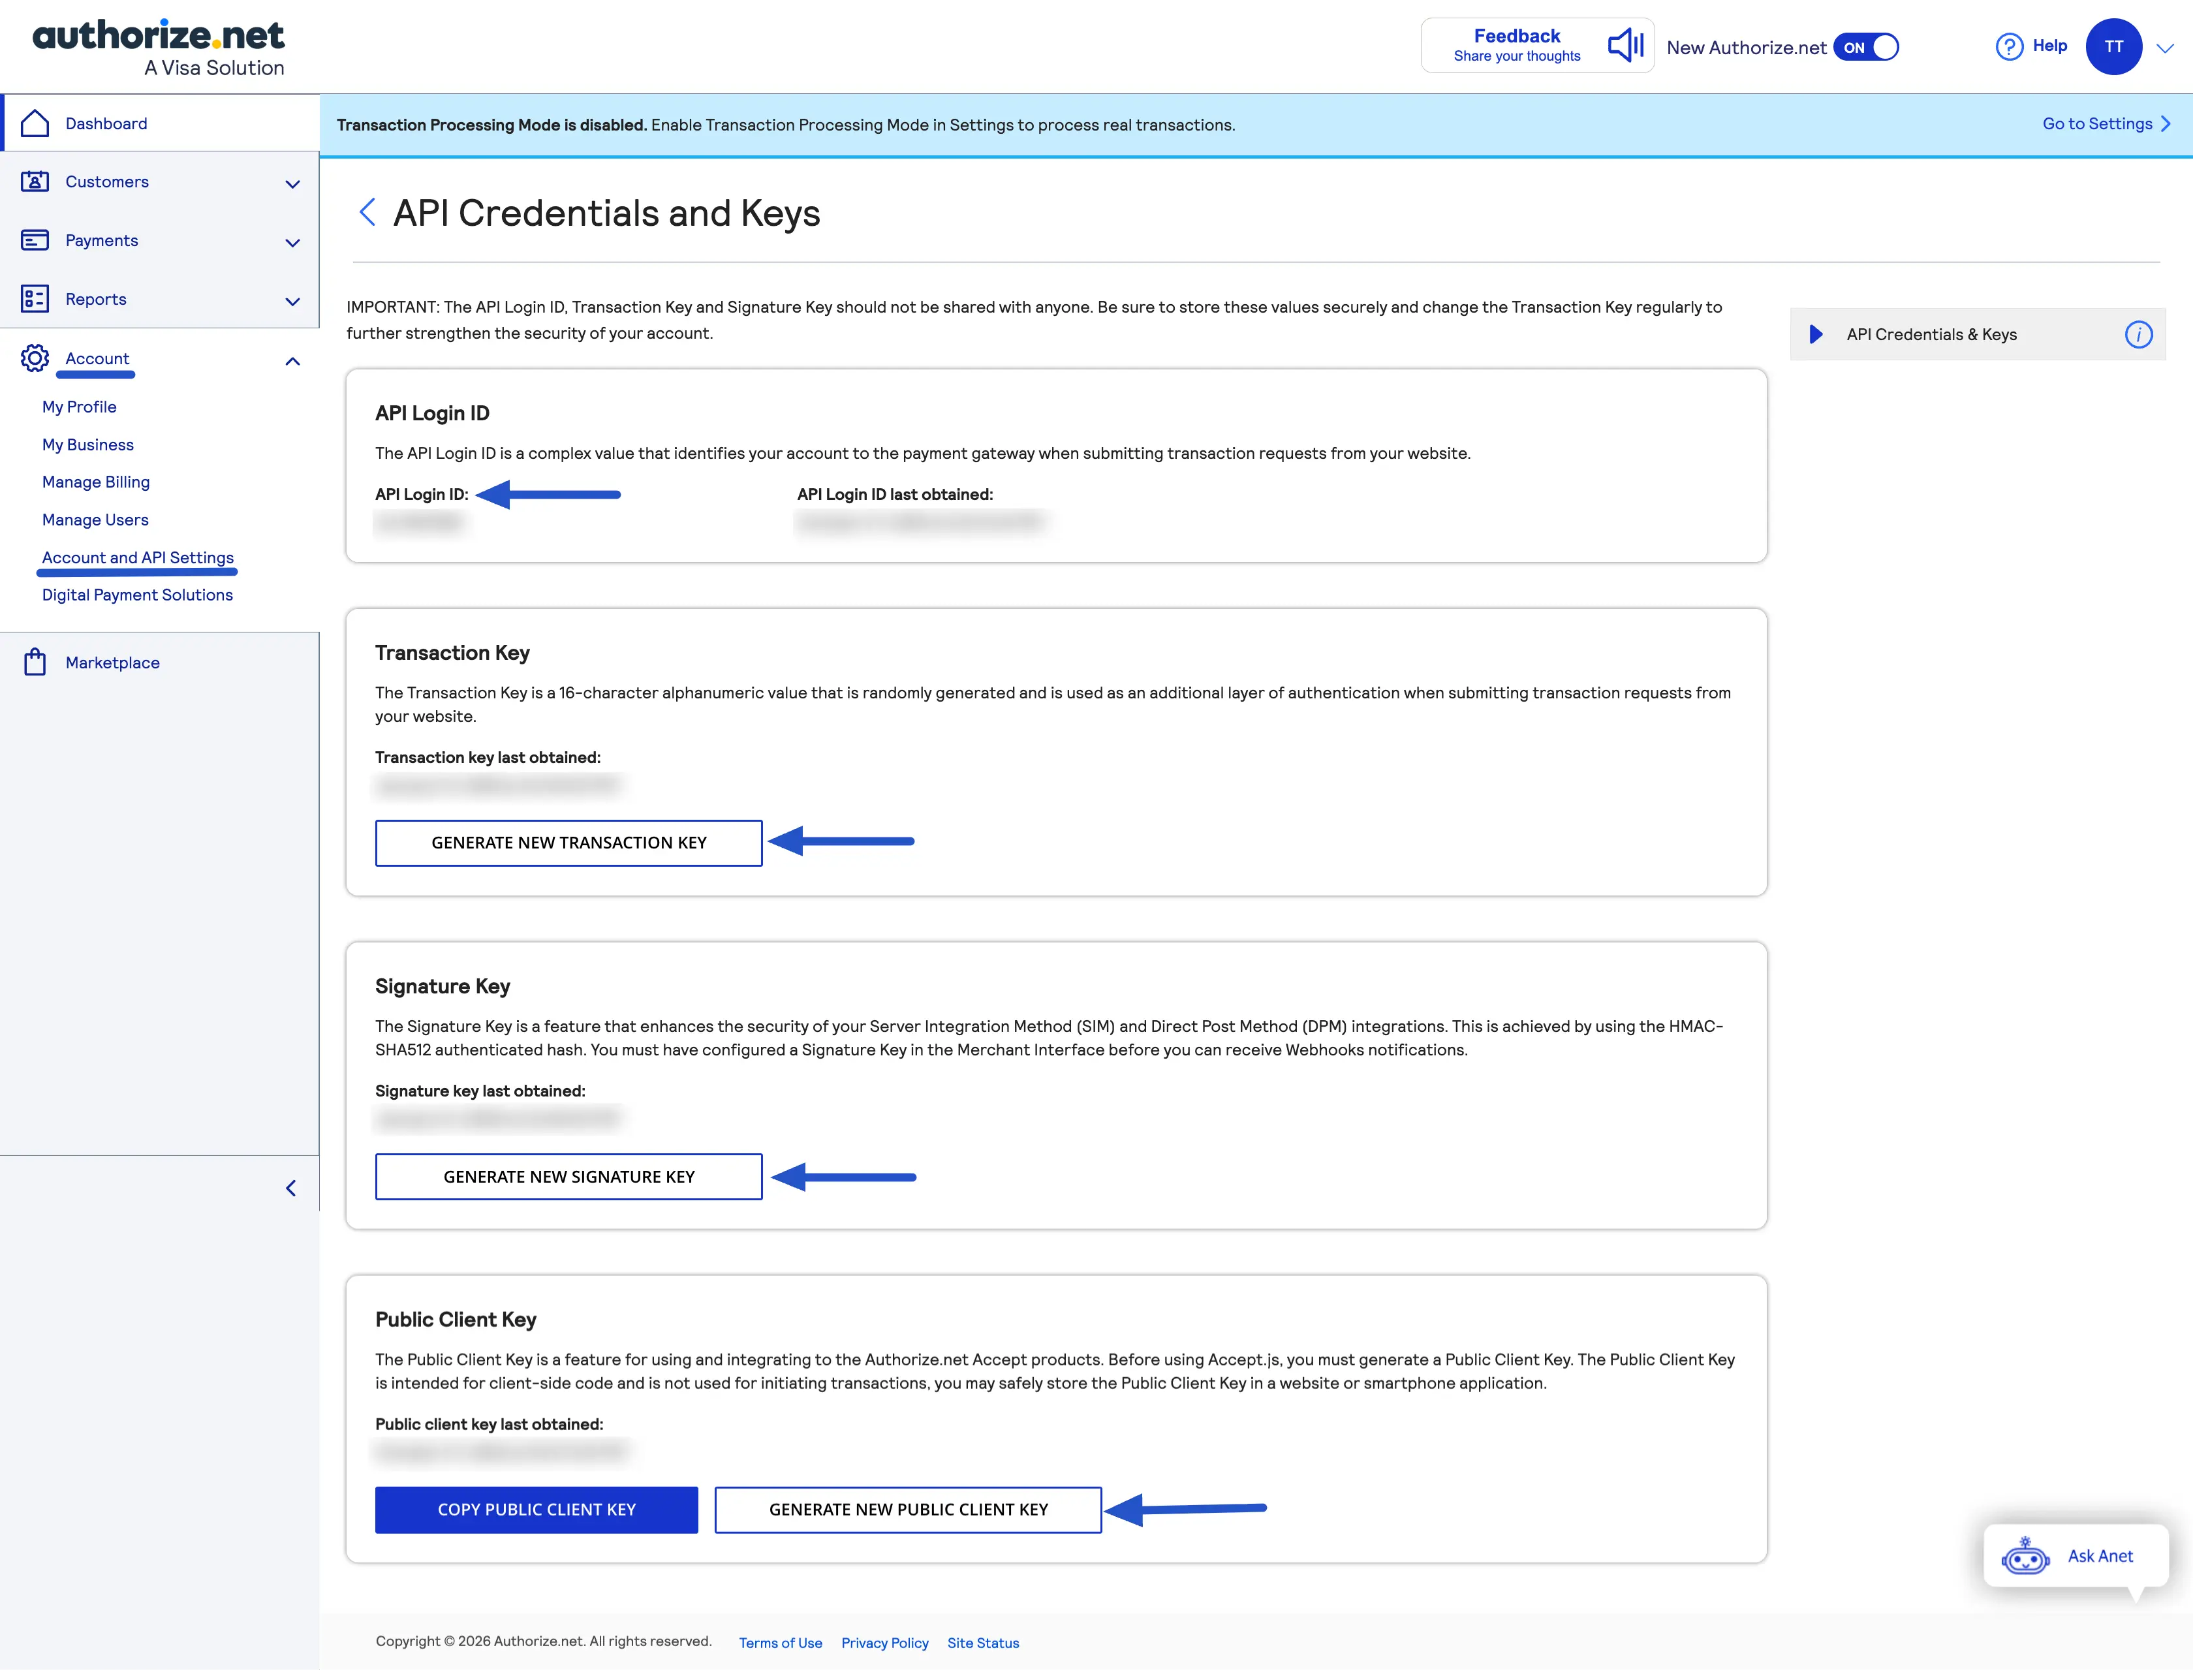The image size is (2193, 1680).
Task: Open the TT account avatar menu
Action: point(2114,46)
